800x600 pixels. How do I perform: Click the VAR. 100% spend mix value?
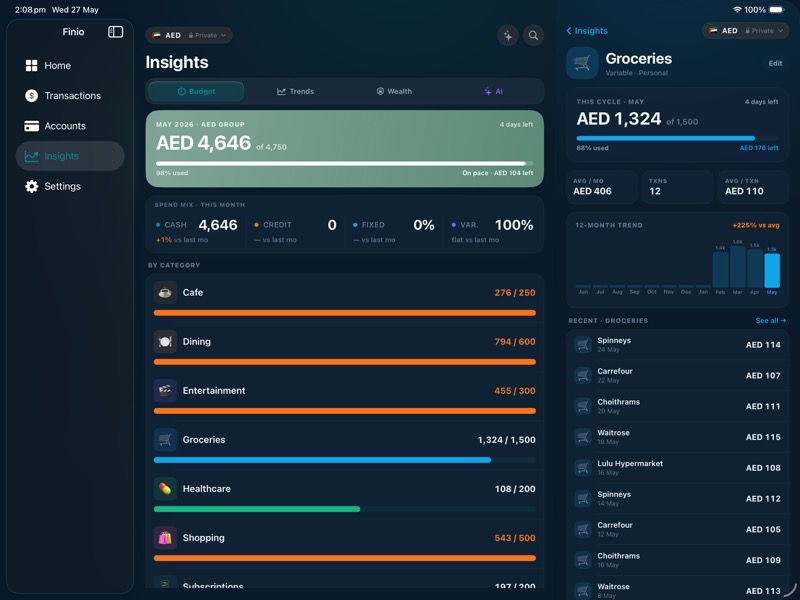click(x=514, y=225)
